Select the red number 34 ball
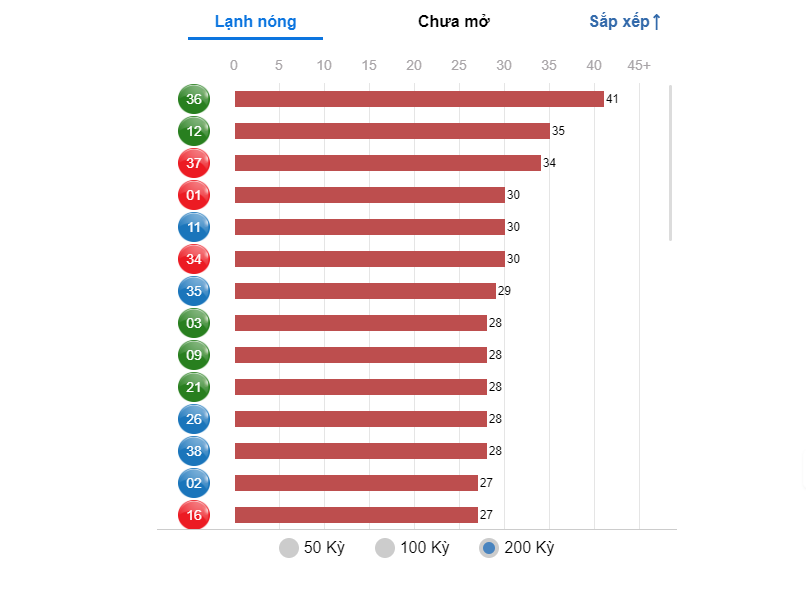806x604 pixels. (x=194, y=259)
